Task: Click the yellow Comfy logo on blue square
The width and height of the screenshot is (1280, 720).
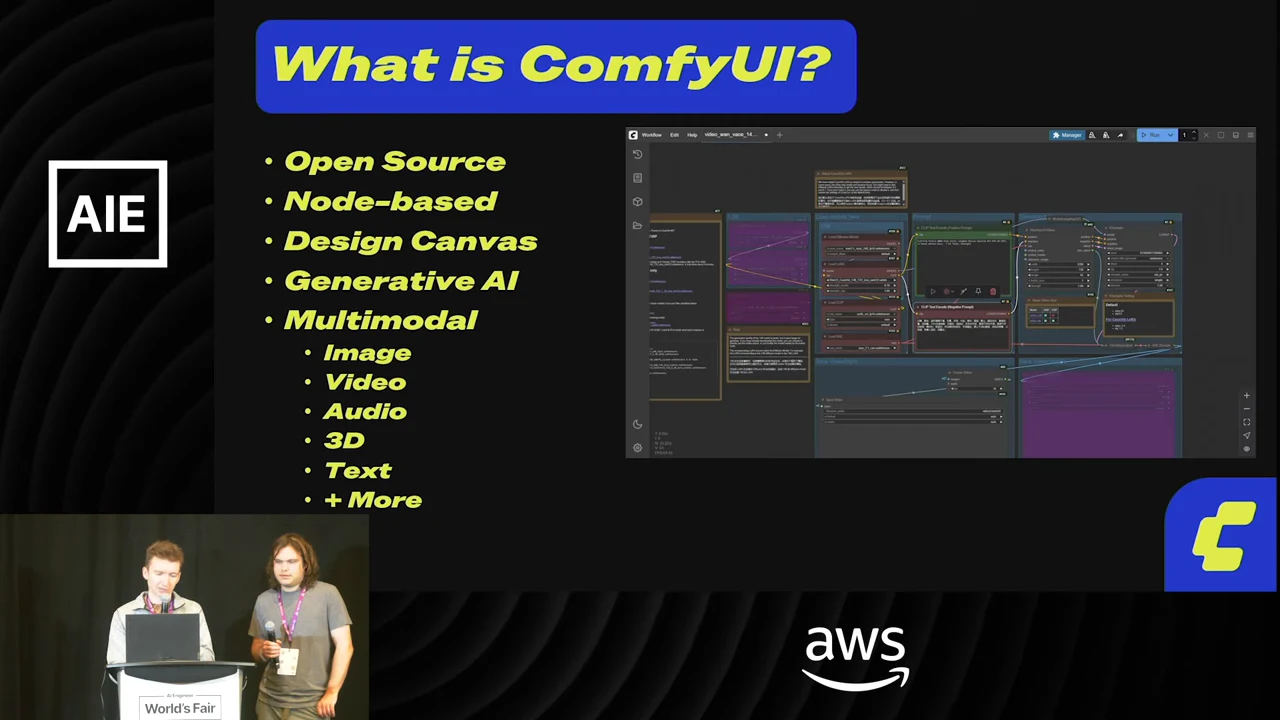Action: pos(1222,535)
